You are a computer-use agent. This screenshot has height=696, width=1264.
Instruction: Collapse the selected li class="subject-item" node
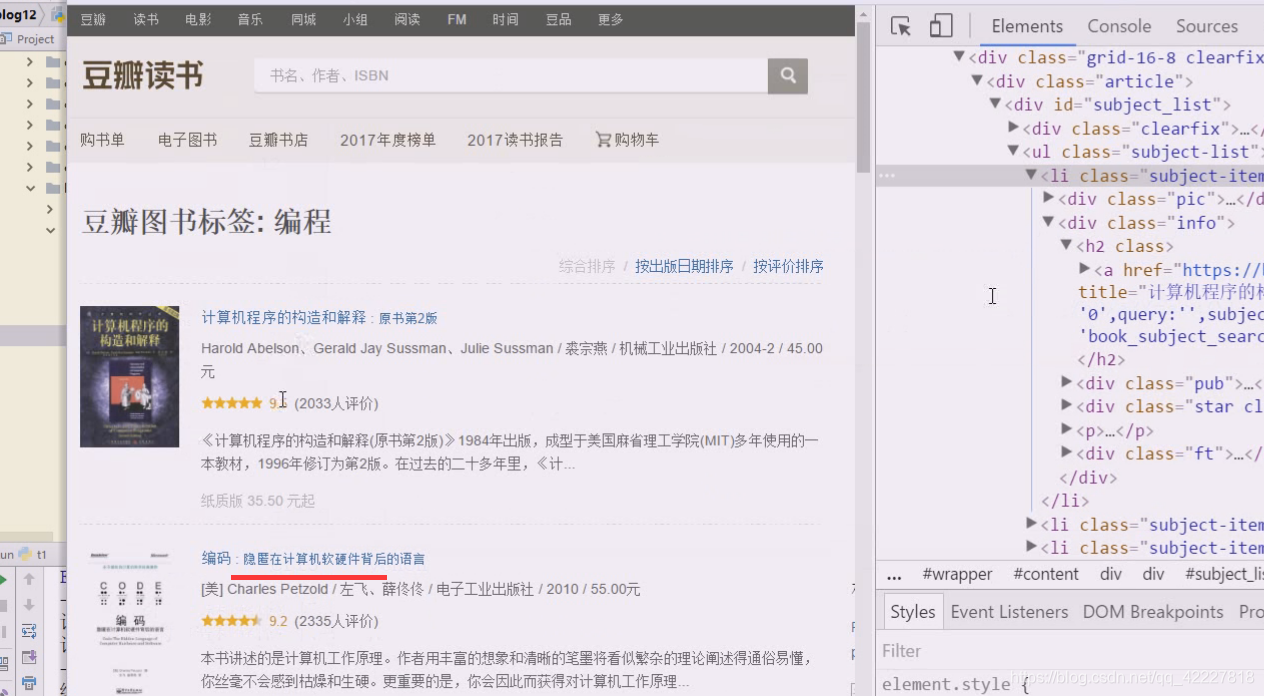pyautogui.click(x=1031, y=175)
